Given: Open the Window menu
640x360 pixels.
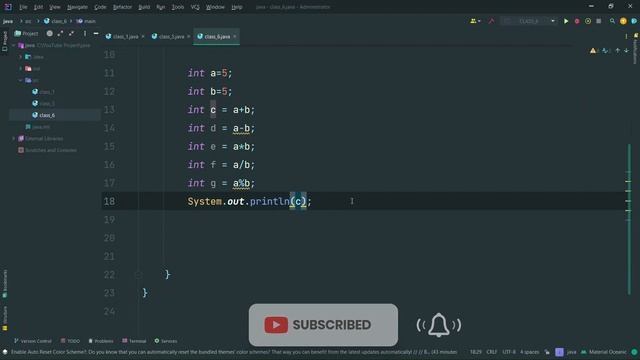Looking at the screenshot, I should pos(215,7).
